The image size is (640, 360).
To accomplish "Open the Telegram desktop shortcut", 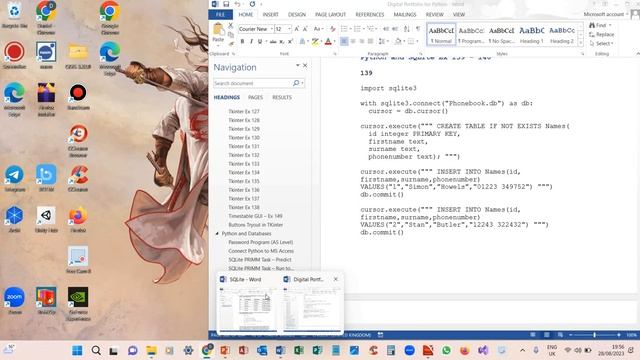I will click(x=15, y=178).
